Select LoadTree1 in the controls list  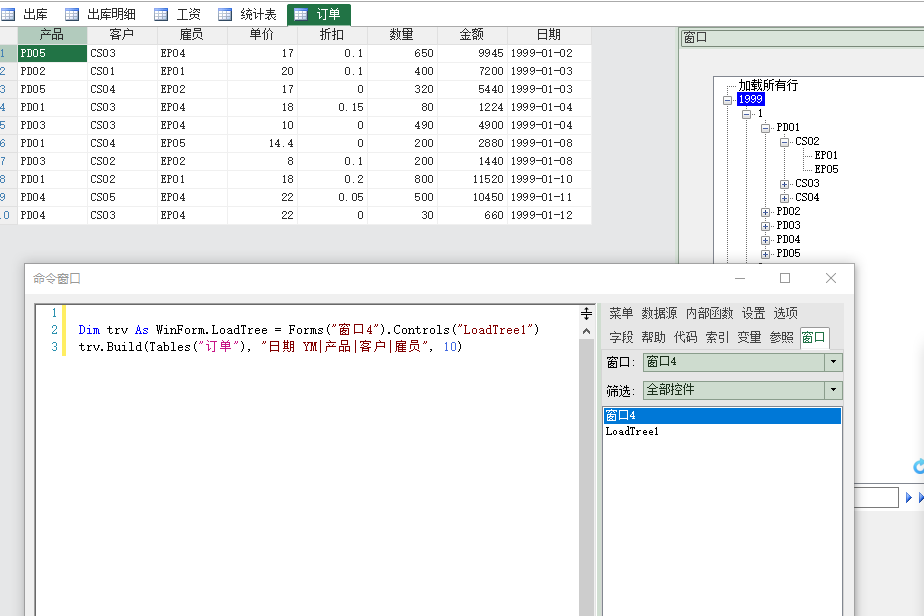pyautogui.click(x=722, y=431)
